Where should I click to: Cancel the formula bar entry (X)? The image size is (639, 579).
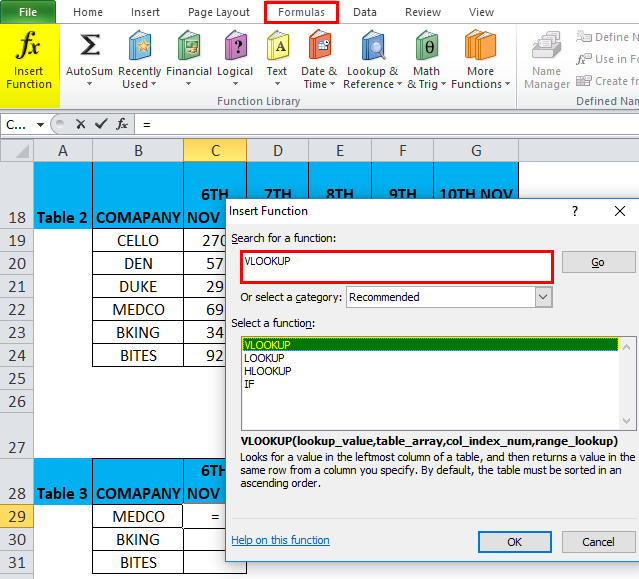tap(81, 124)
